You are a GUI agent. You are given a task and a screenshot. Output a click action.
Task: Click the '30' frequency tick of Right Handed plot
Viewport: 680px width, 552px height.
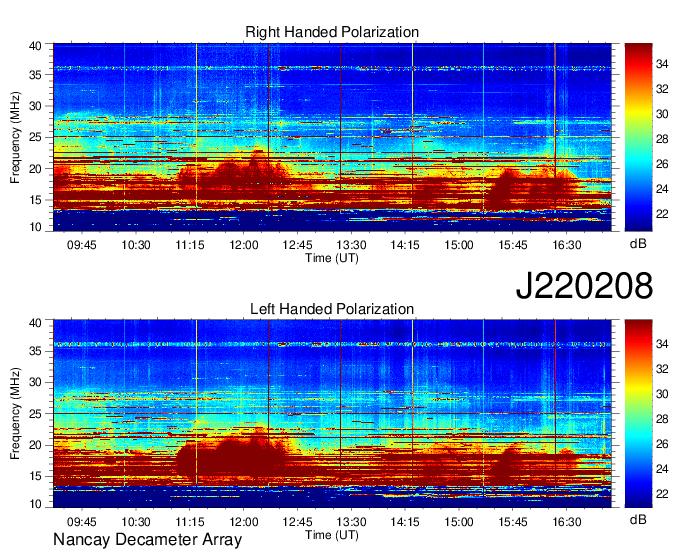tap(35, 106)
